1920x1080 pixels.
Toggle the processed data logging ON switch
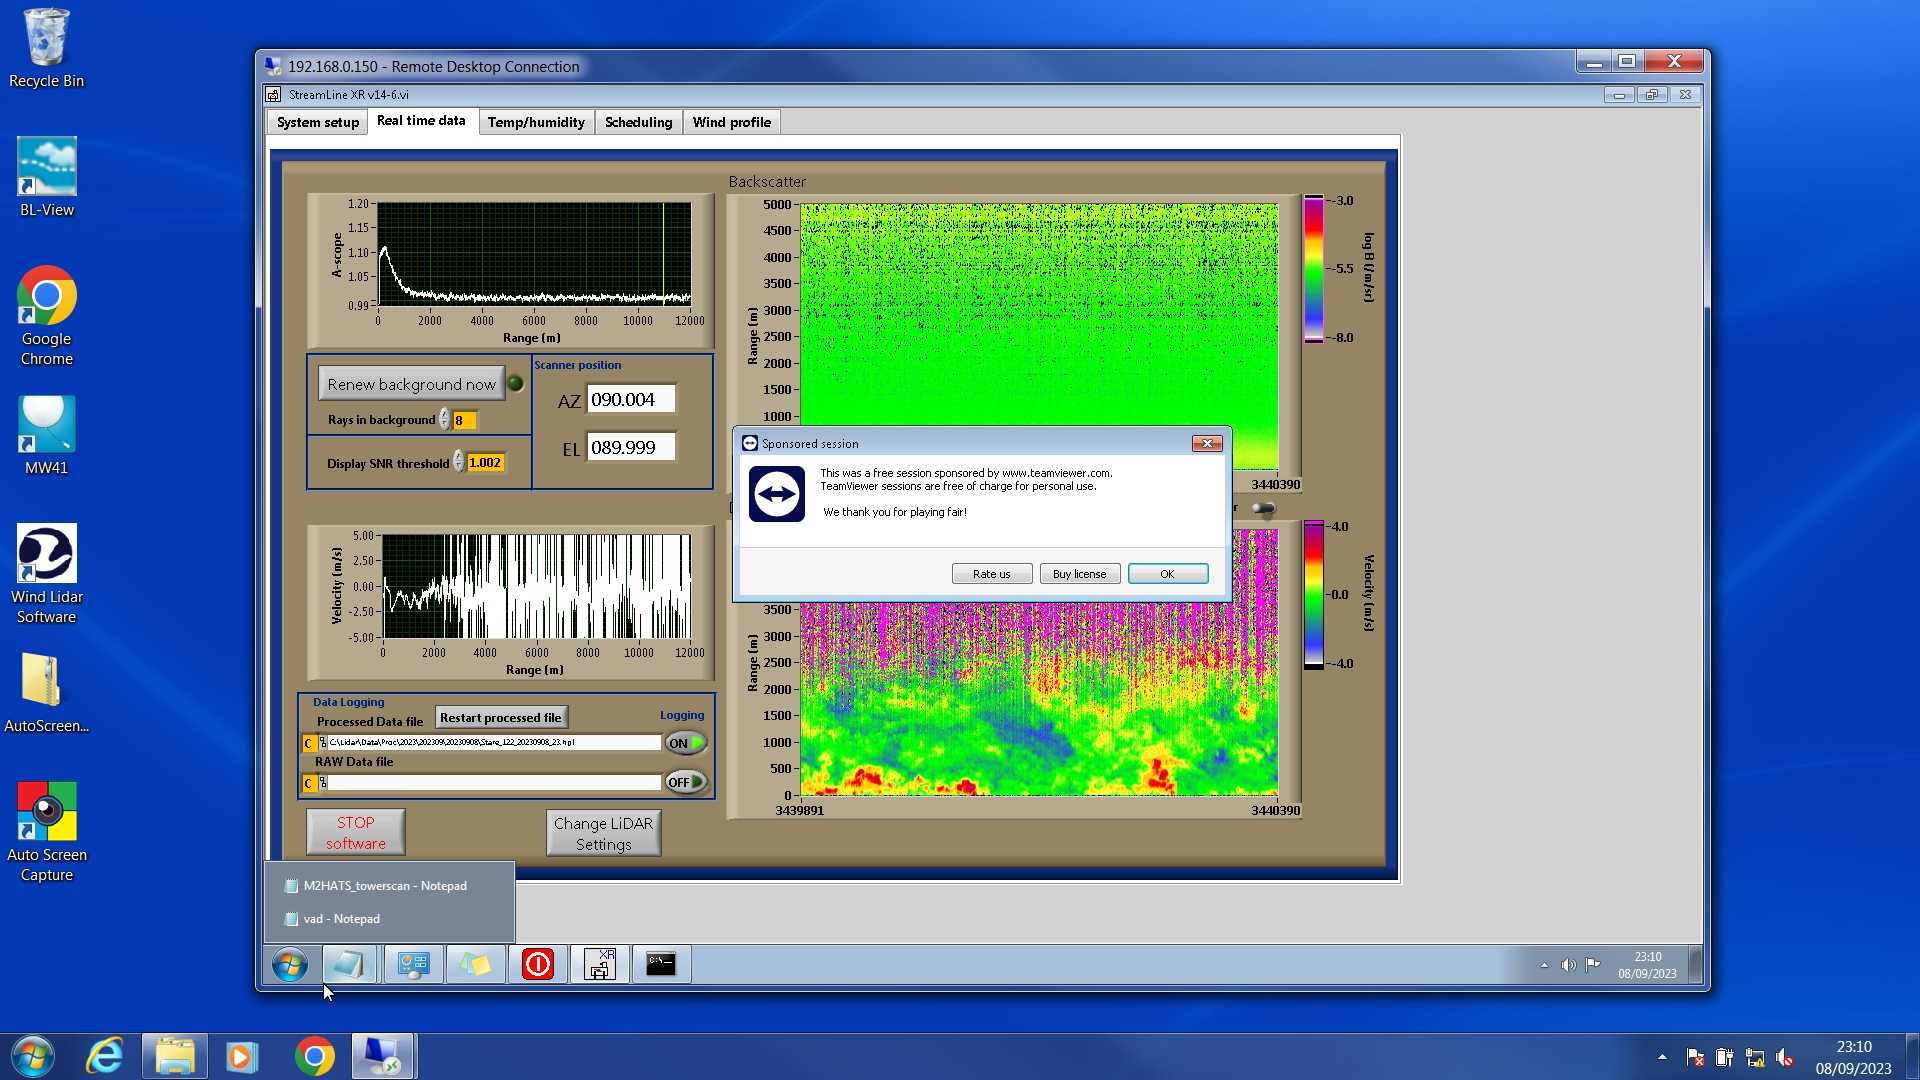(x=686, y=743)
